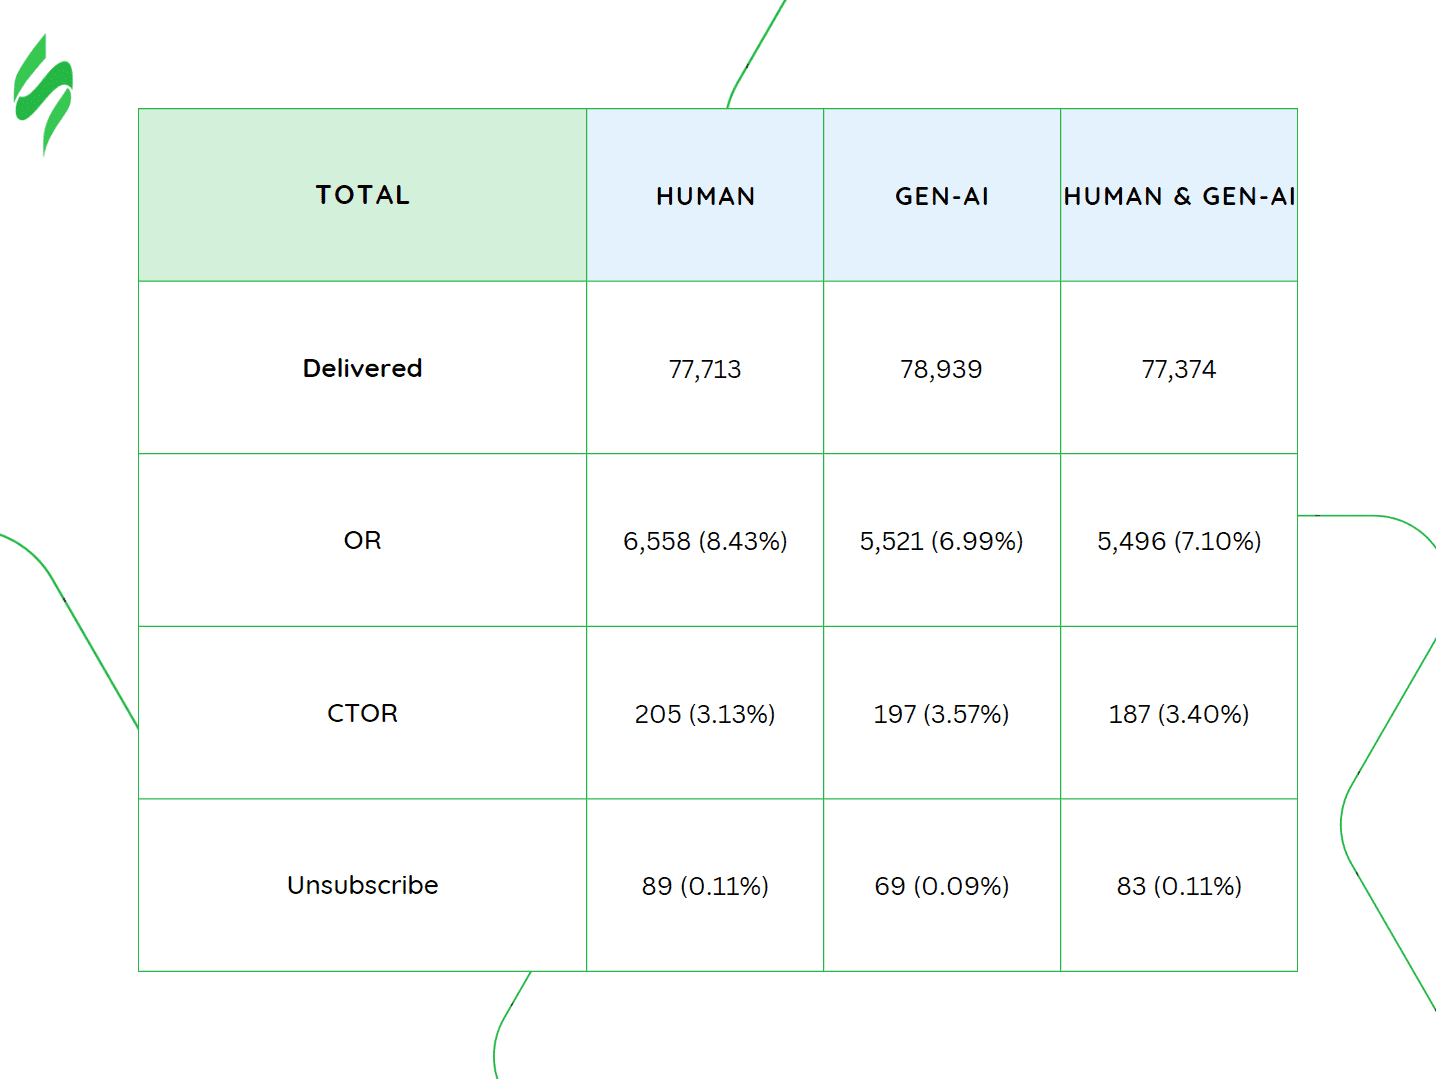1436x1079 pixels.
Task: Select the 205 (3.13%) CTOR cell
Action: click(x=705, y=714)
